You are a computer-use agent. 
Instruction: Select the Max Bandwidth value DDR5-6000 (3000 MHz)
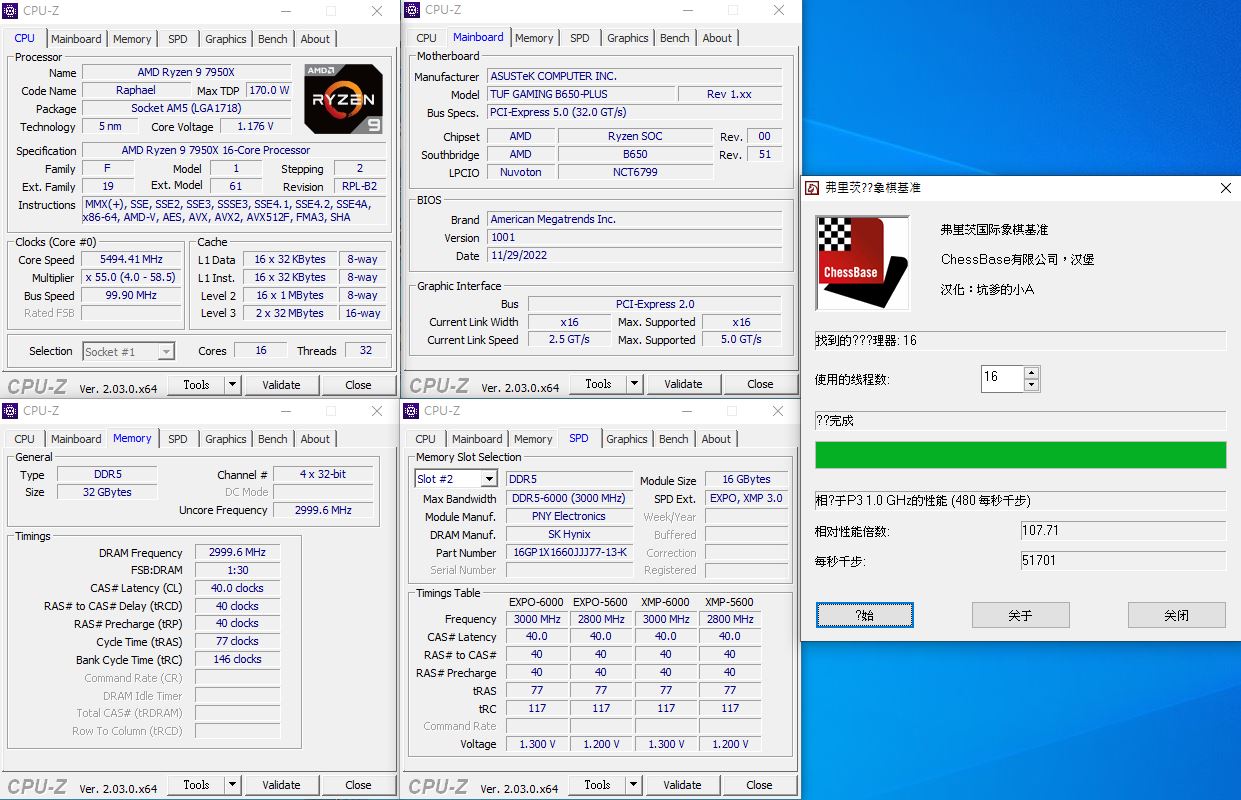coord(569,498)
